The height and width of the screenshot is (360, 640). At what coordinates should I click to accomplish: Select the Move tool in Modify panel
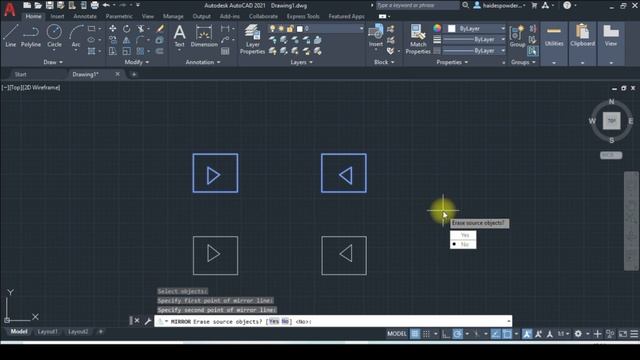point(113,29)
